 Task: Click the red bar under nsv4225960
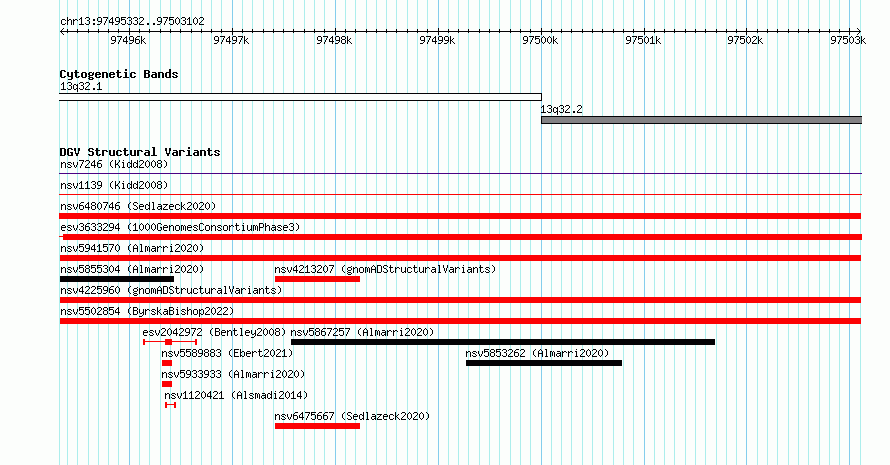tap(460, 300)
